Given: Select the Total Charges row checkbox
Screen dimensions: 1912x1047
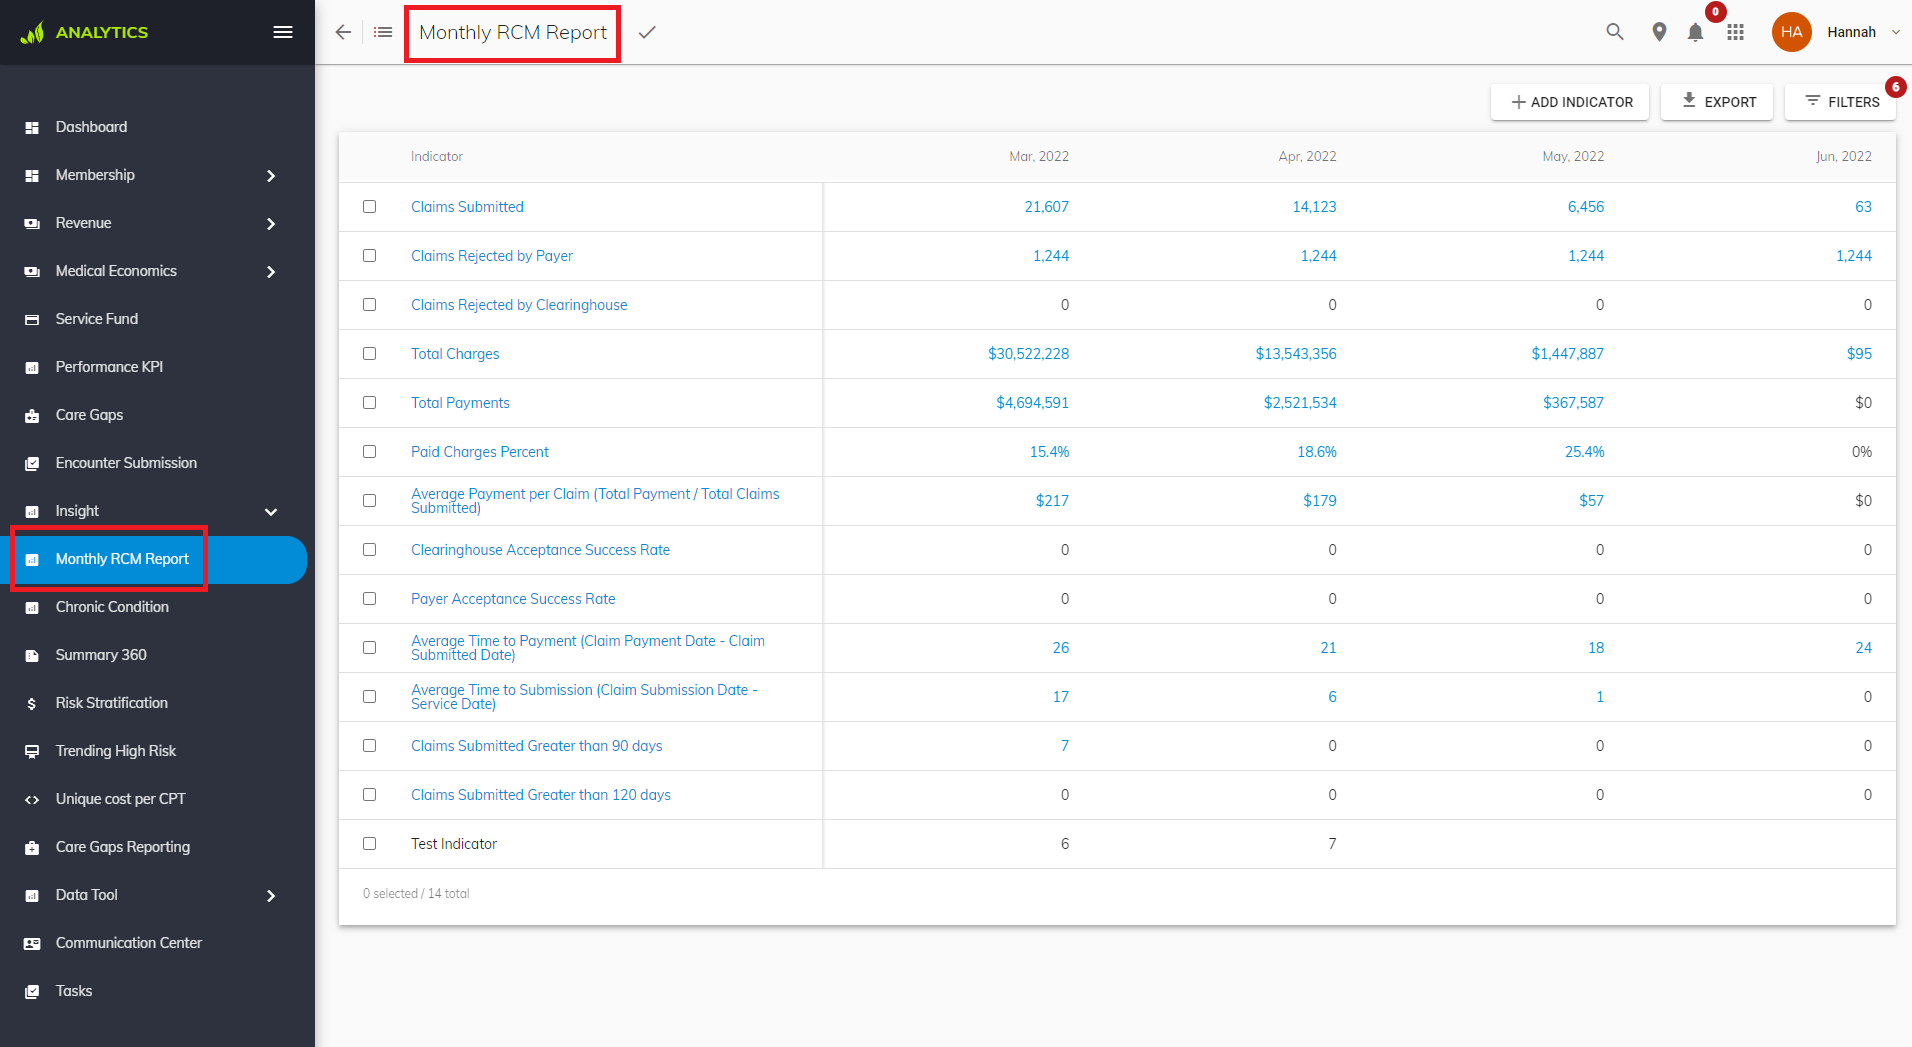Looking at the screenshot, I should [x=370, y=354].
